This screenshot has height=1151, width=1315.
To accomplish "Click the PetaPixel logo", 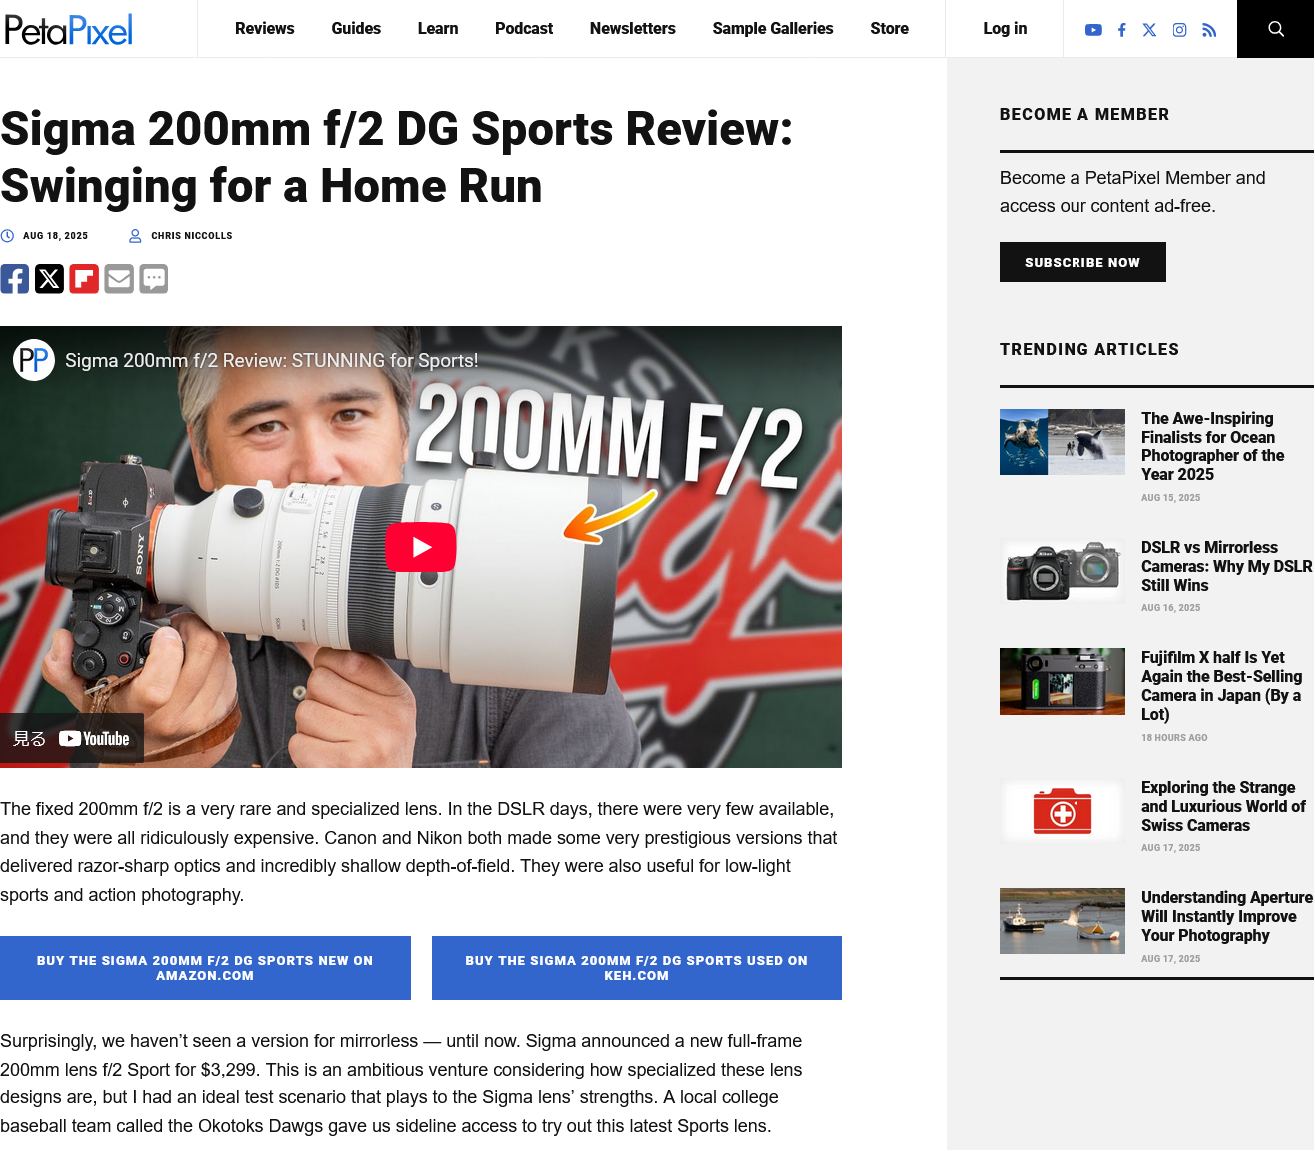I will [68, 30].
